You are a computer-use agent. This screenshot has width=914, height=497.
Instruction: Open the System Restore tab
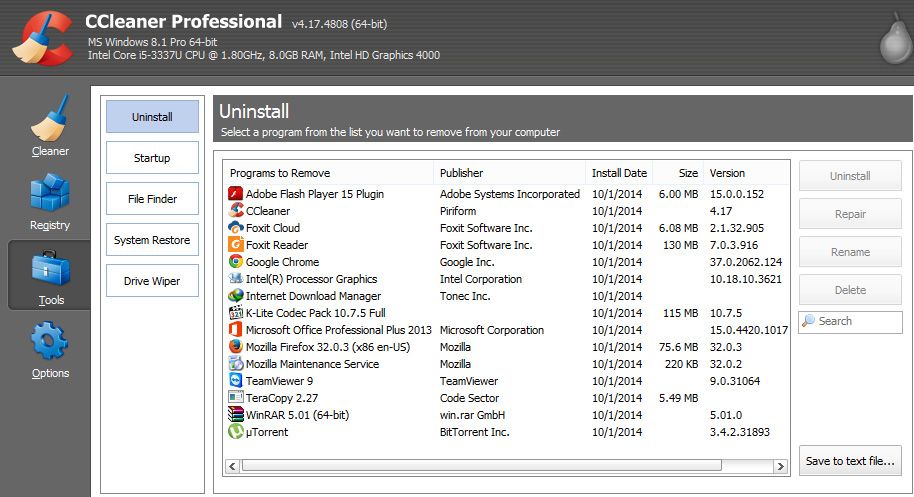click(152, 239)
